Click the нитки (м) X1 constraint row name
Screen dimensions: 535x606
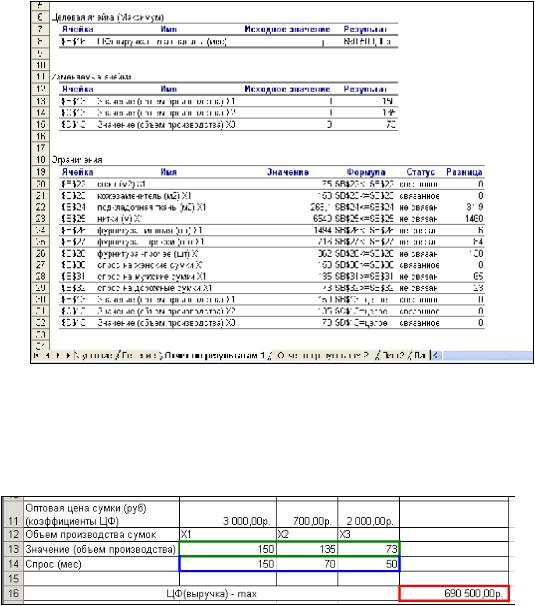[x=119, y=219]
